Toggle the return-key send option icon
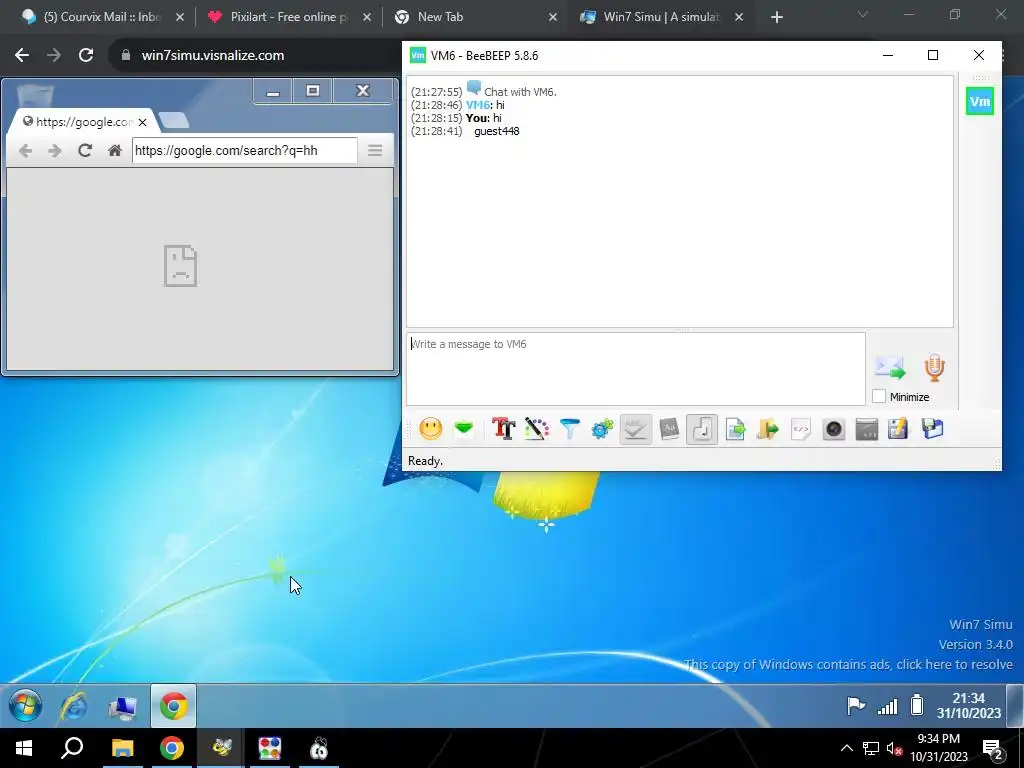This screenshot has height=768, width=1024. [702, 429]
